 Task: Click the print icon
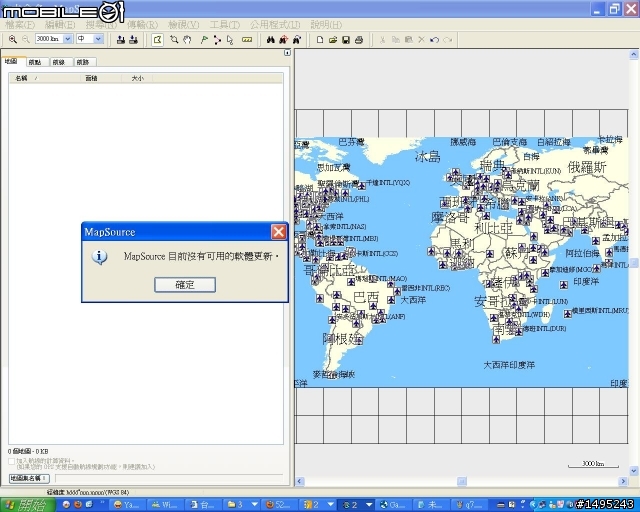coord(359,40)
